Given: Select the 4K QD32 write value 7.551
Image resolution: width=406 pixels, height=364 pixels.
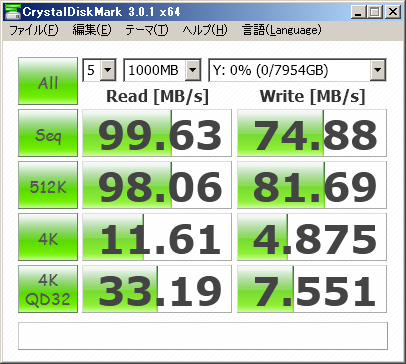Looking at the screenshot, I should pos(312,289).
